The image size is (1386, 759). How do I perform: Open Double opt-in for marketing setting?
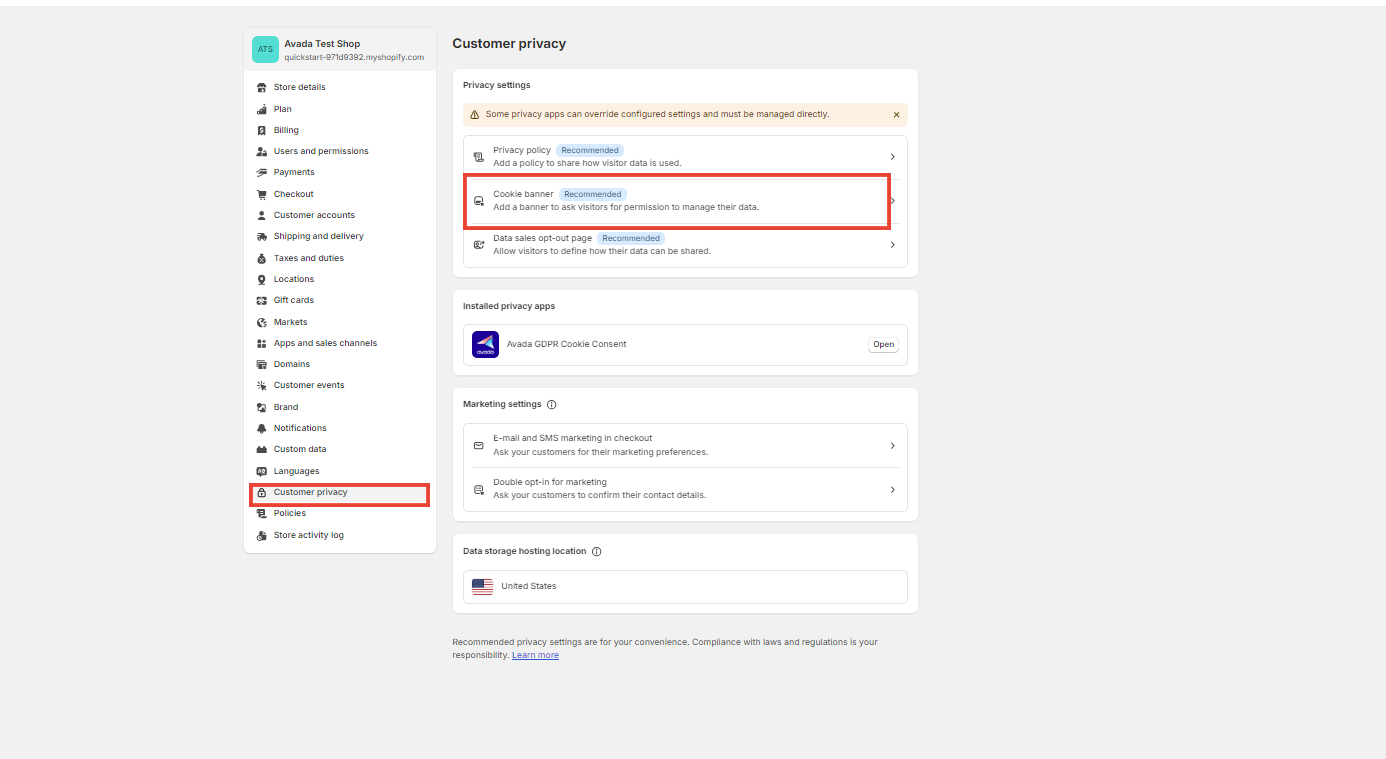click(x=685, y=490)
